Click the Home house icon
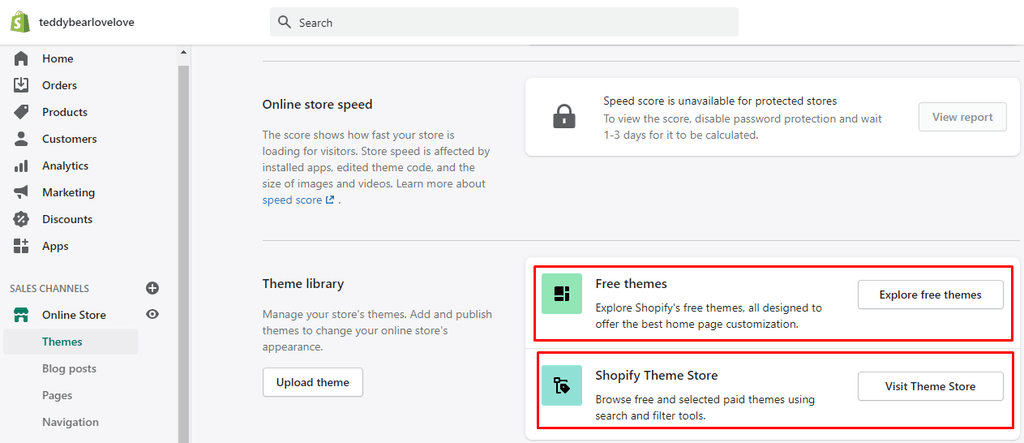 pos(21,59)
